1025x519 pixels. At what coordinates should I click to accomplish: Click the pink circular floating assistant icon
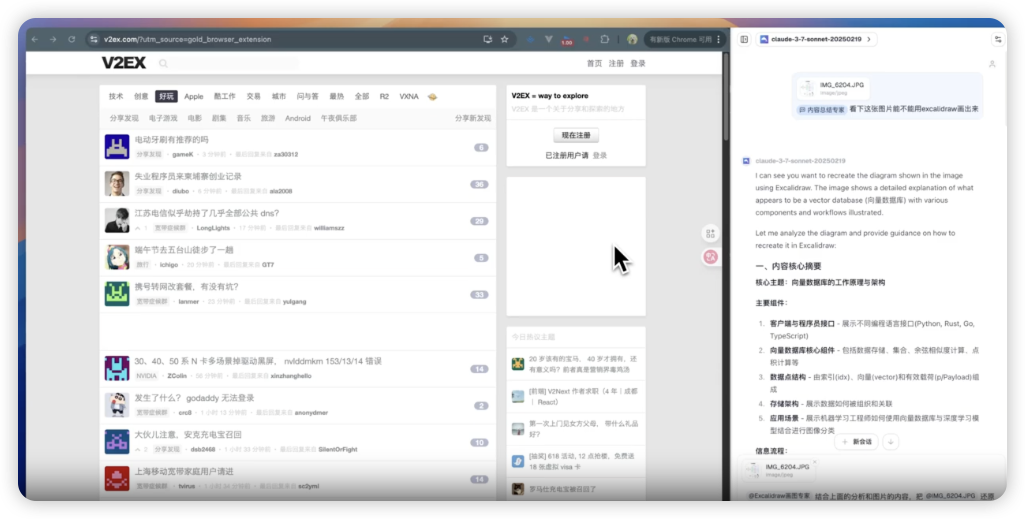pos(710,257)
